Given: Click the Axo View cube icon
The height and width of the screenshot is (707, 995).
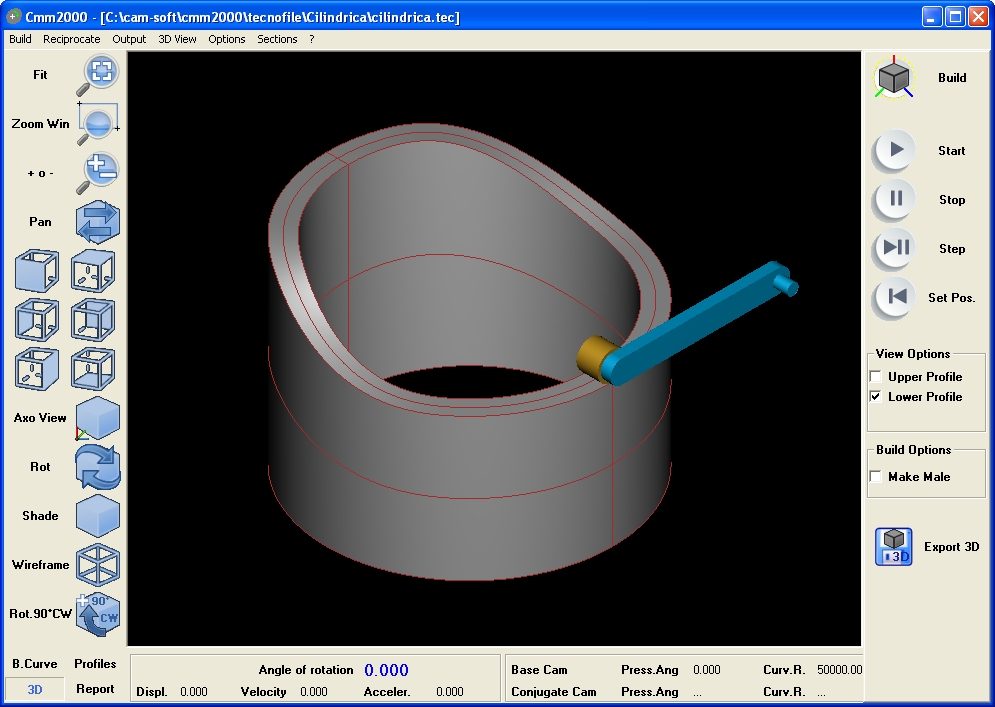Looking at the screenshot, I should (98, 418).
